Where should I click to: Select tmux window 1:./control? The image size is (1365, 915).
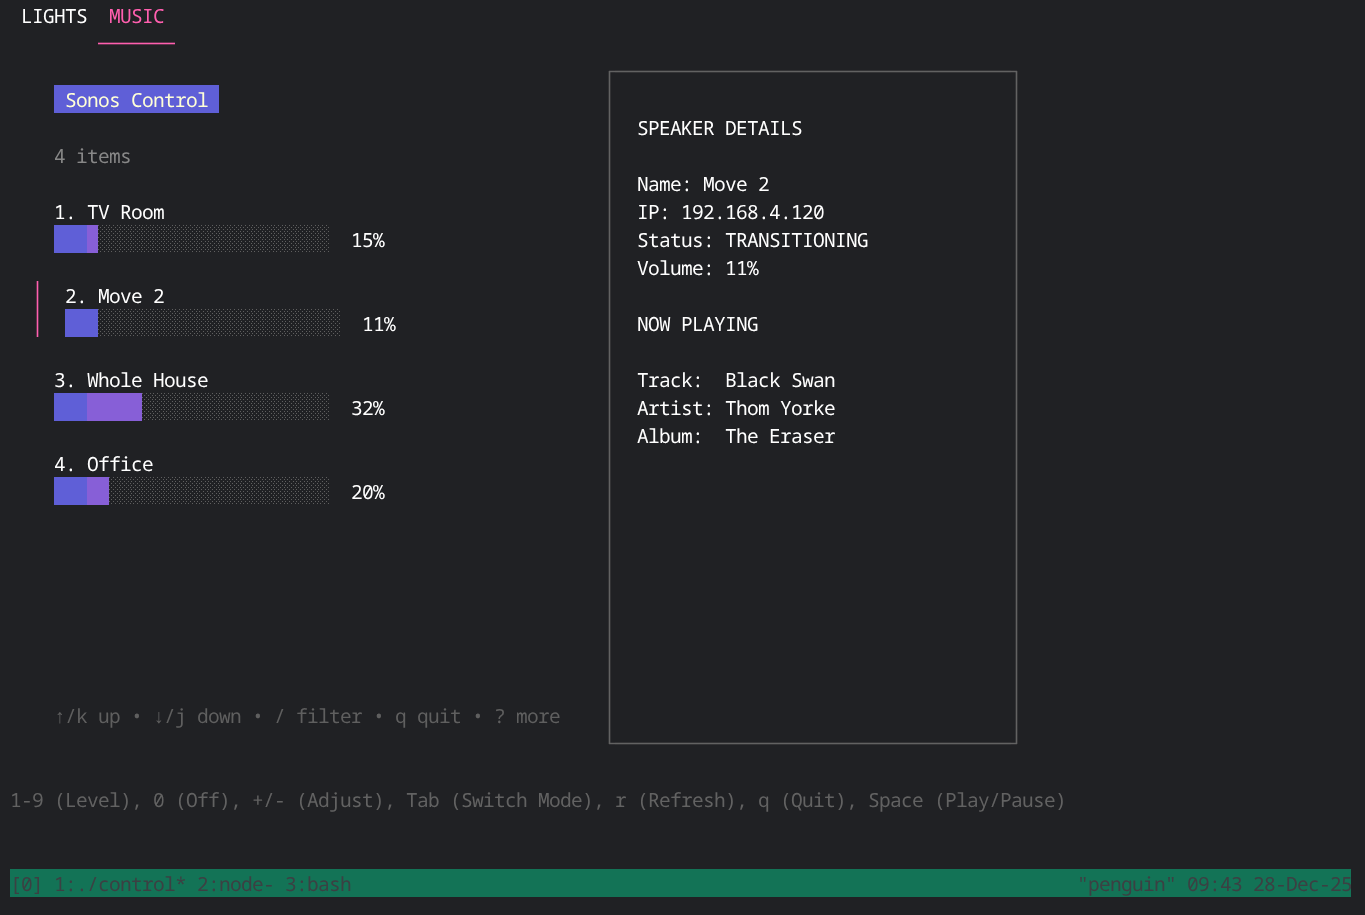pyautogui.click(x=120, y=884)
